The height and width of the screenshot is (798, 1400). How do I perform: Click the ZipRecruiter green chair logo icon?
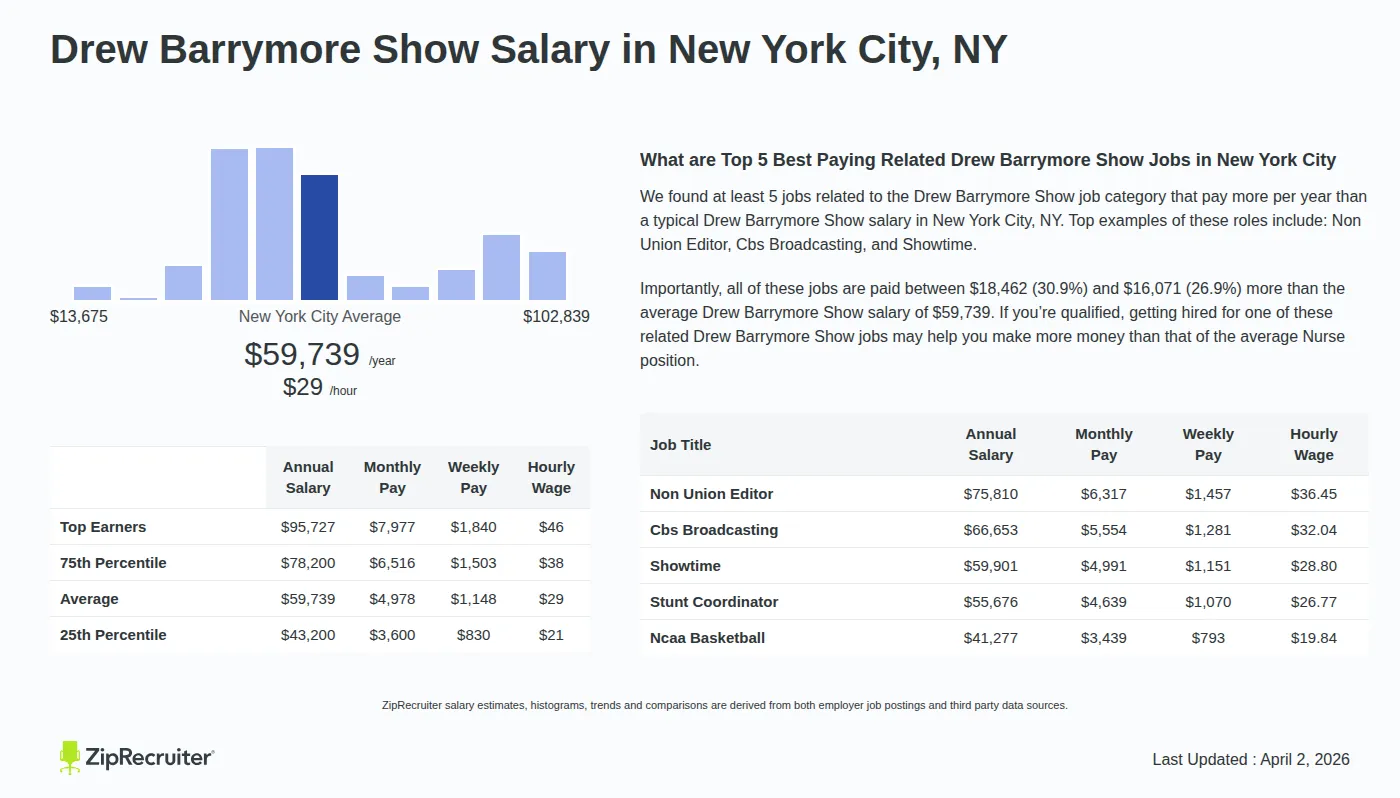pos(68,757)
